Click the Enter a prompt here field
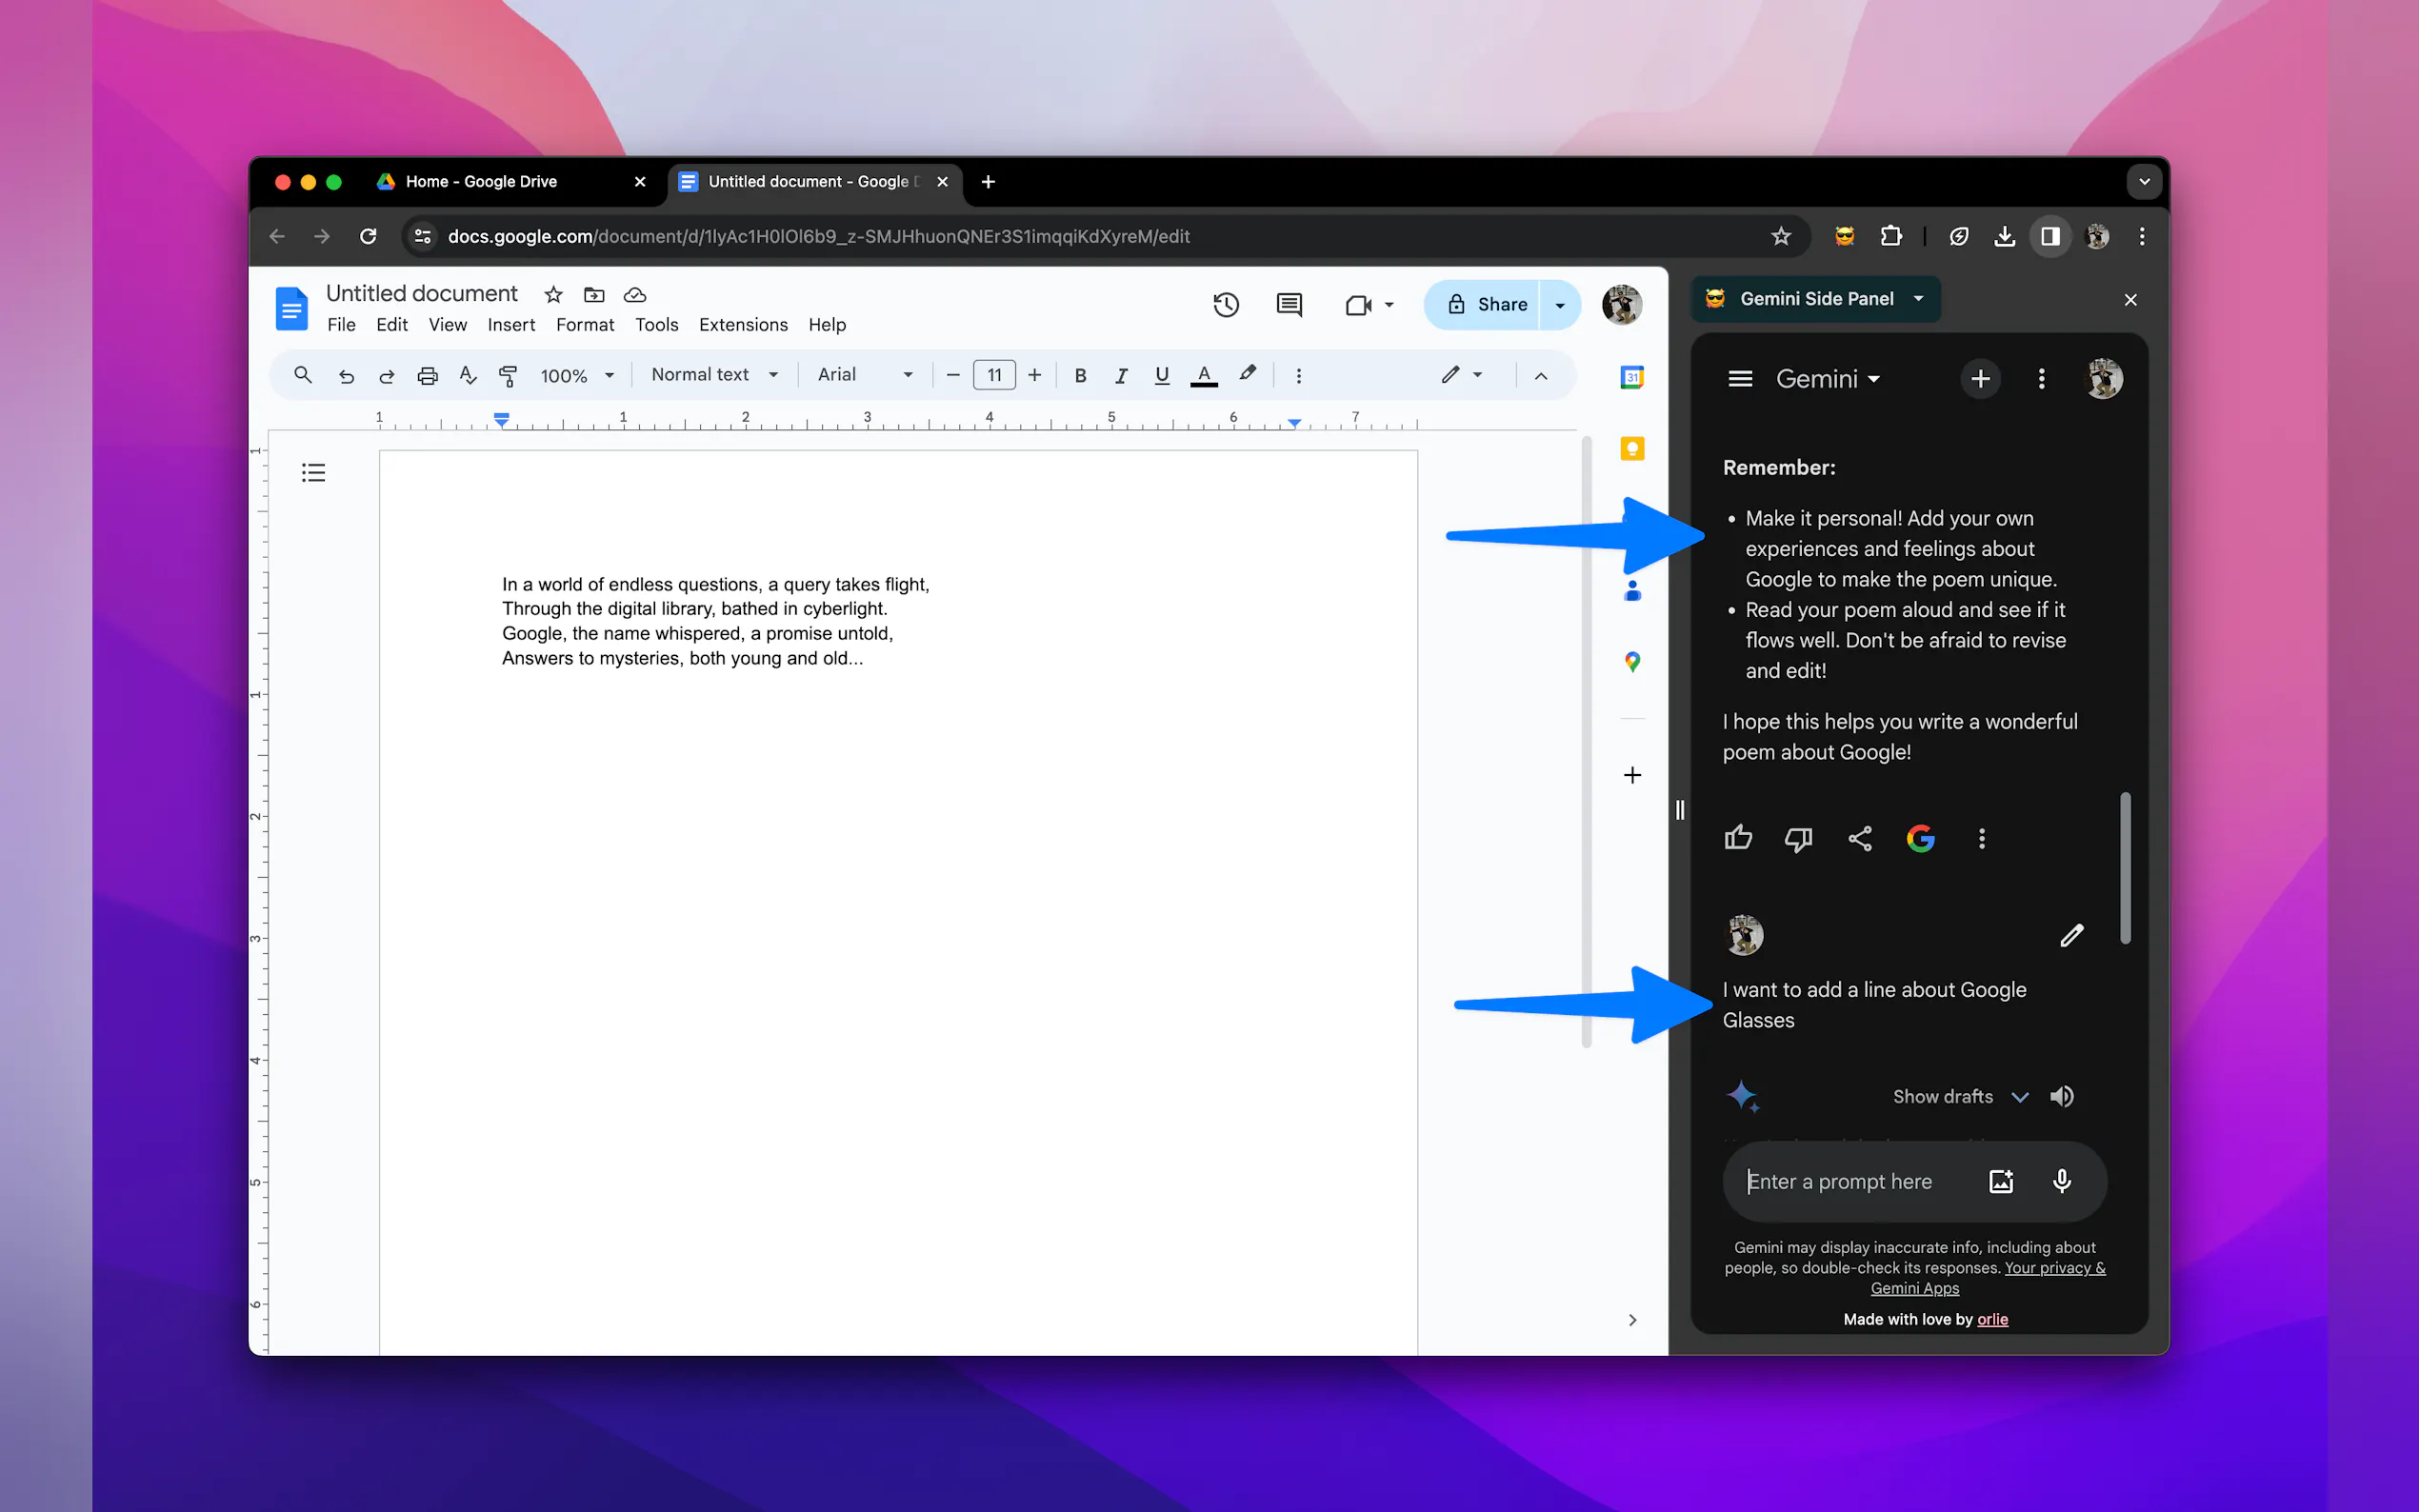Viewport: 2419px width, 1512px height. click(x=1855, y=1182)
